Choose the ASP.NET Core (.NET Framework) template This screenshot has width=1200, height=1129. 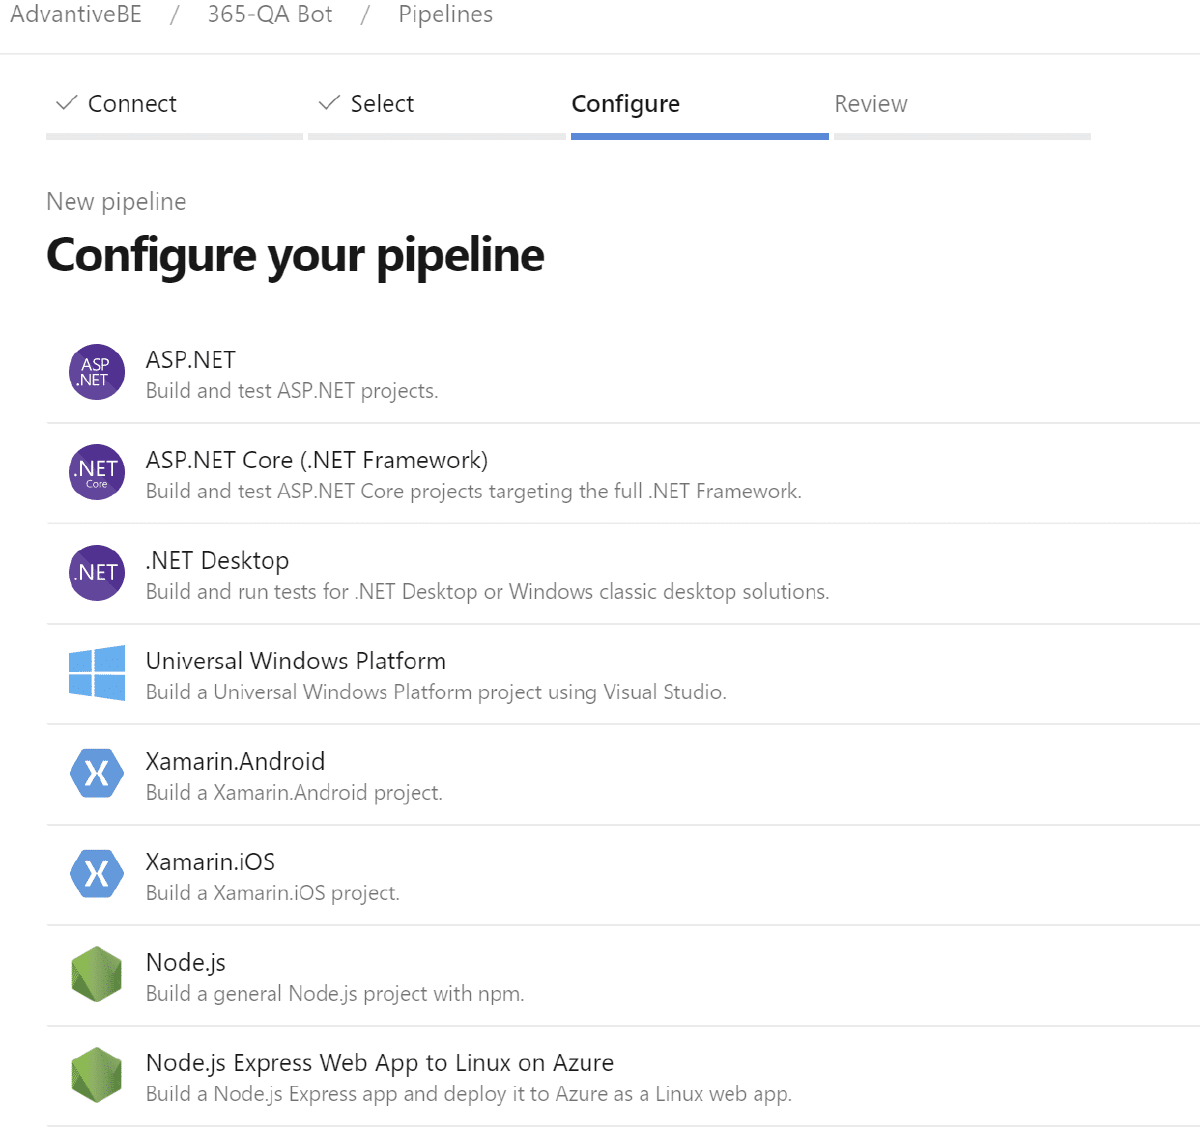[317, 460]
